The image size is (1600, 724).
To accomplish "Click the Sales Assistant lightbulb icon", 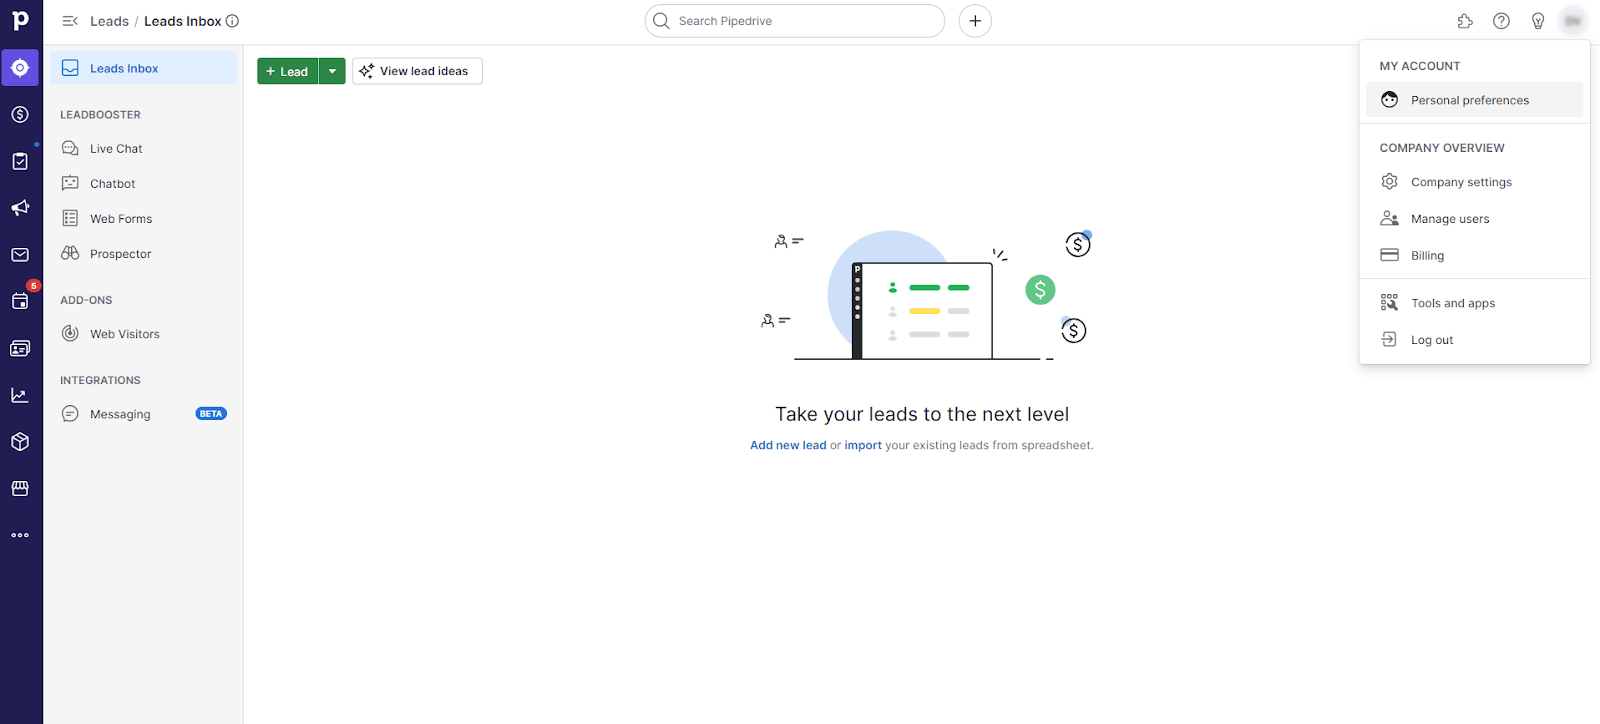I will (1538, 21).
